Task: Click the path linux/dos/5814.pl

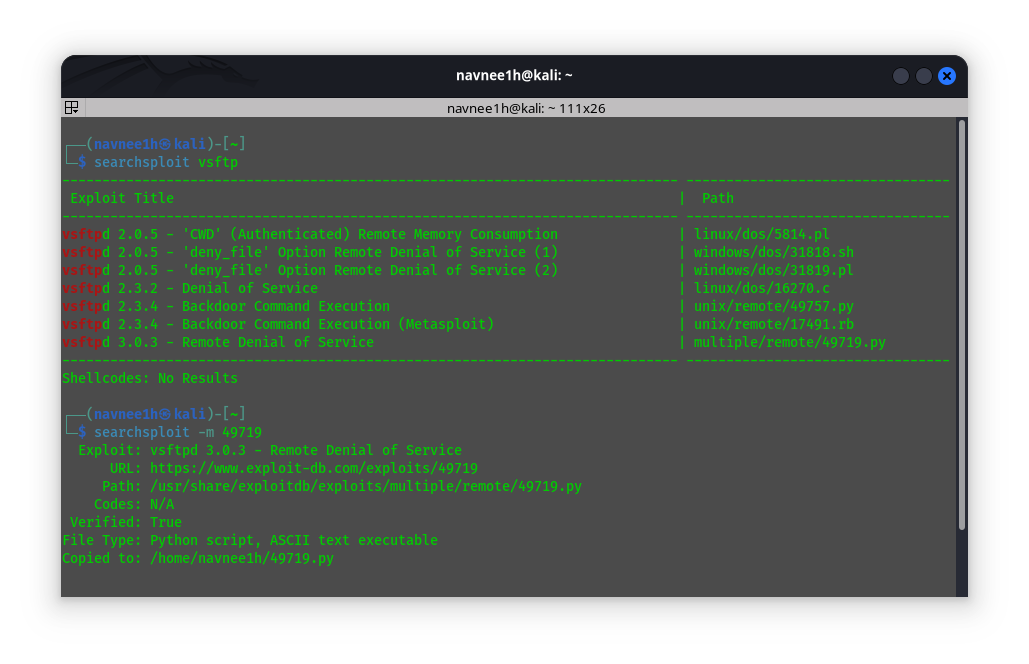Action: pyautogui.click(x=761, y=234)
